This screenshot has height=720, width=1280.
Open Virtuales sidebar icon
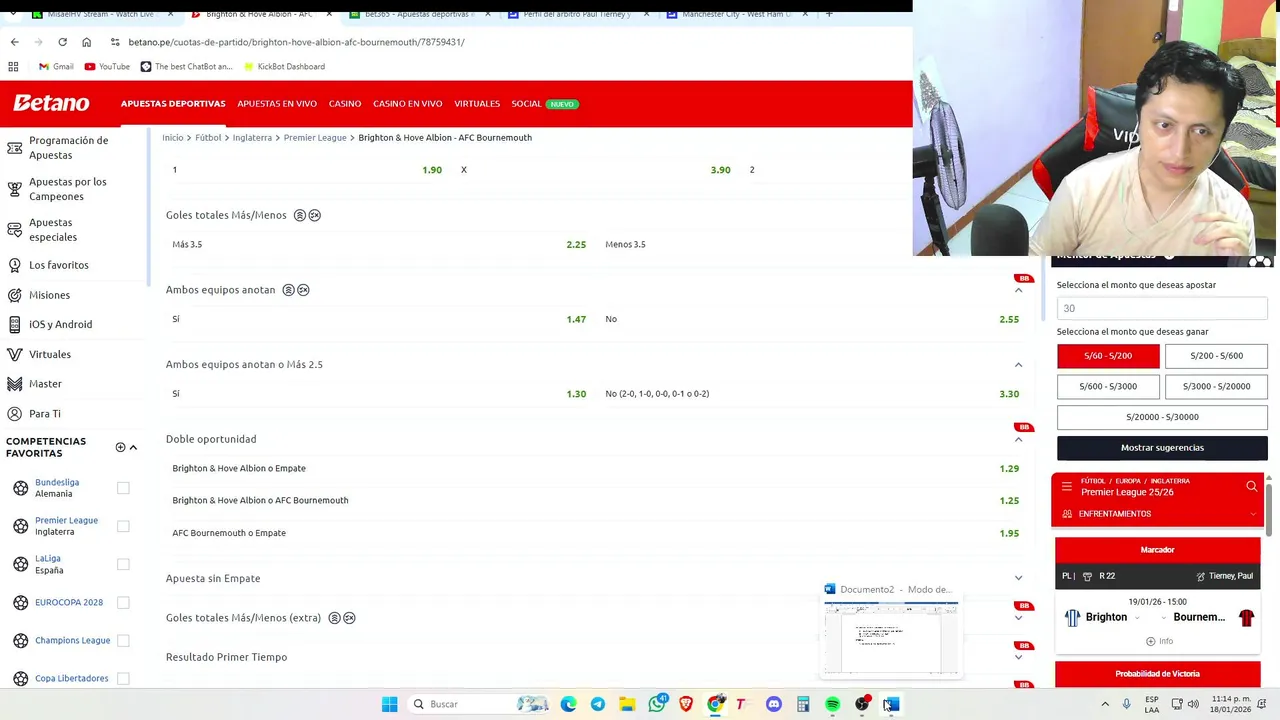[x=15, y=354]
